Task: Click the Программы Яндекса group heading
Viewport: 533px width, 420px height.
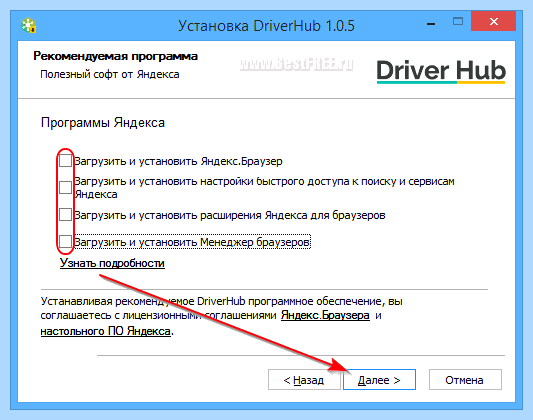Action: [x=103, y=123]
